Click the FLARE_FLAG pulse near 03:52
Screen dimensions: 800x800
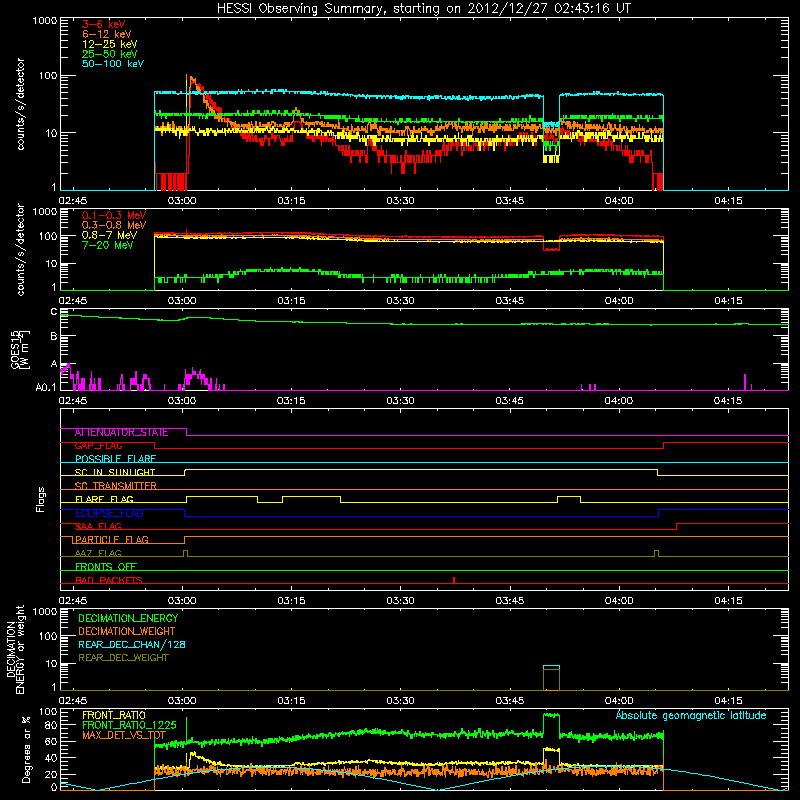point(569,499)
